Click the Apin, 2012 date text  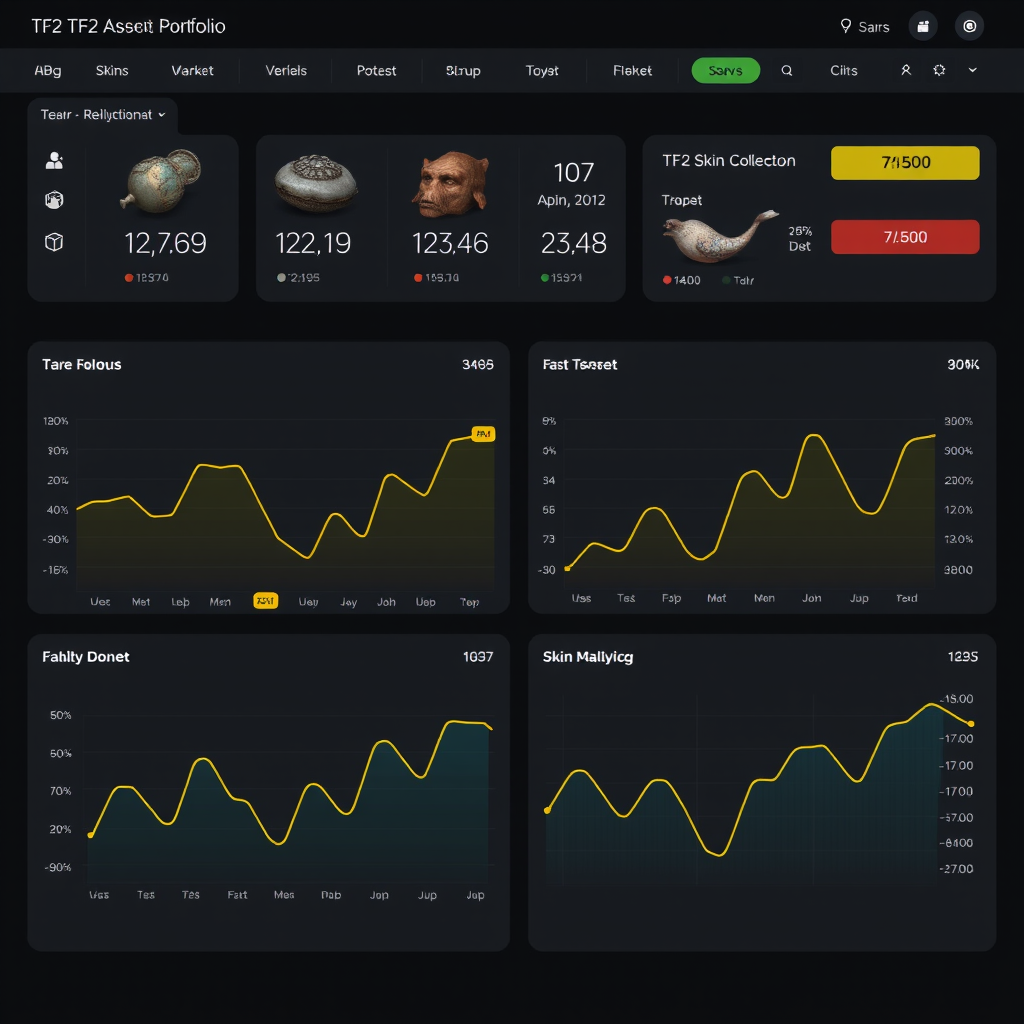[571, 200]
